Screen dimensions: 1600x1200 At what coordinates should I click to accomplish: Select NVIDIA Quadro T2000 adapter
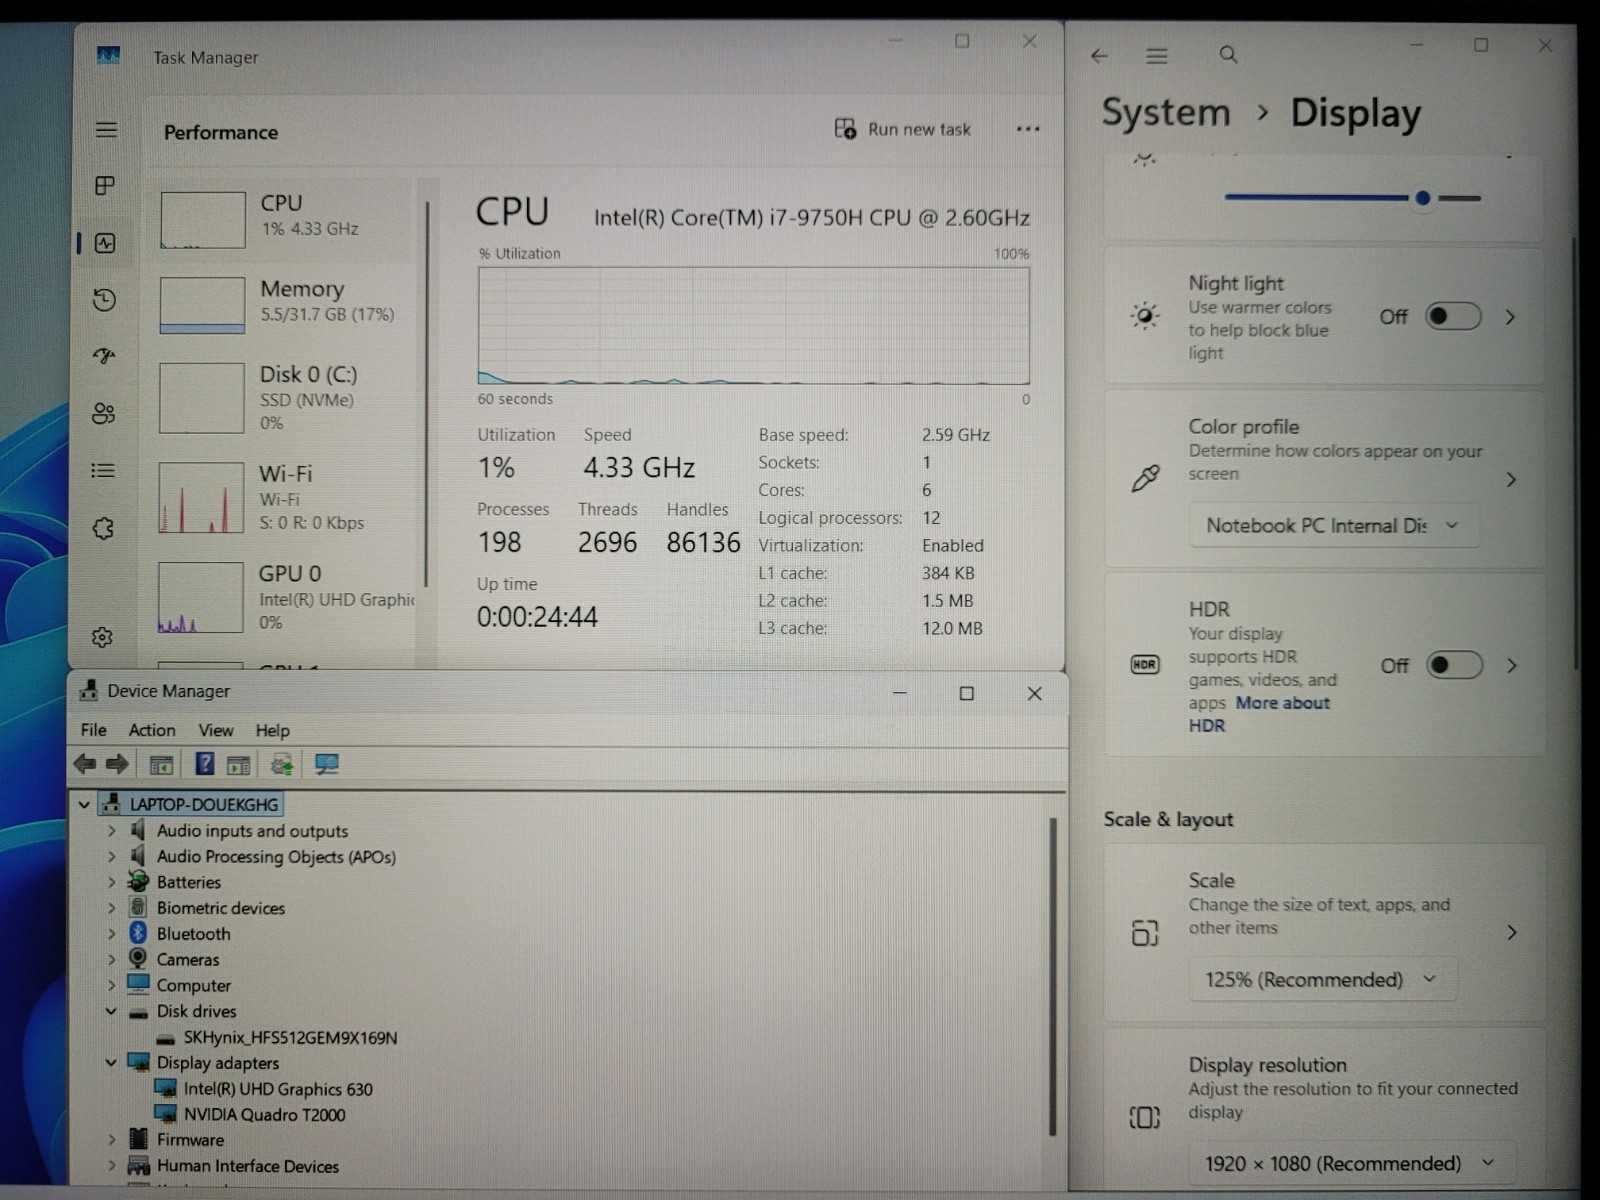pos(264,1114)
